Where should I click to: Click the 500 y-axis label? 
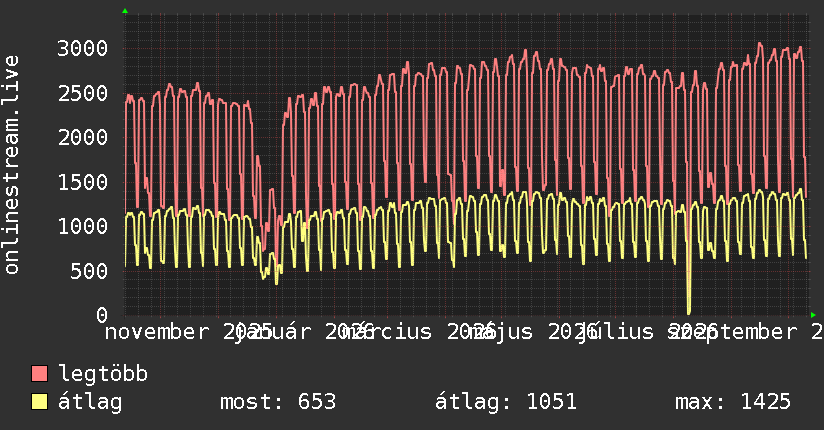tap(89, 271)
